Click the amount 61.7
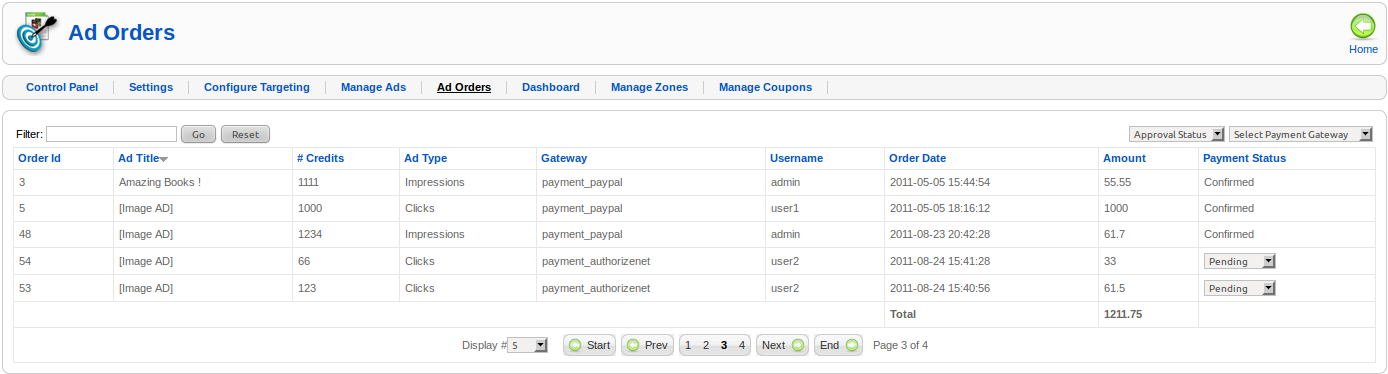Viewport: 1388px width, 374px height. 1114,234
